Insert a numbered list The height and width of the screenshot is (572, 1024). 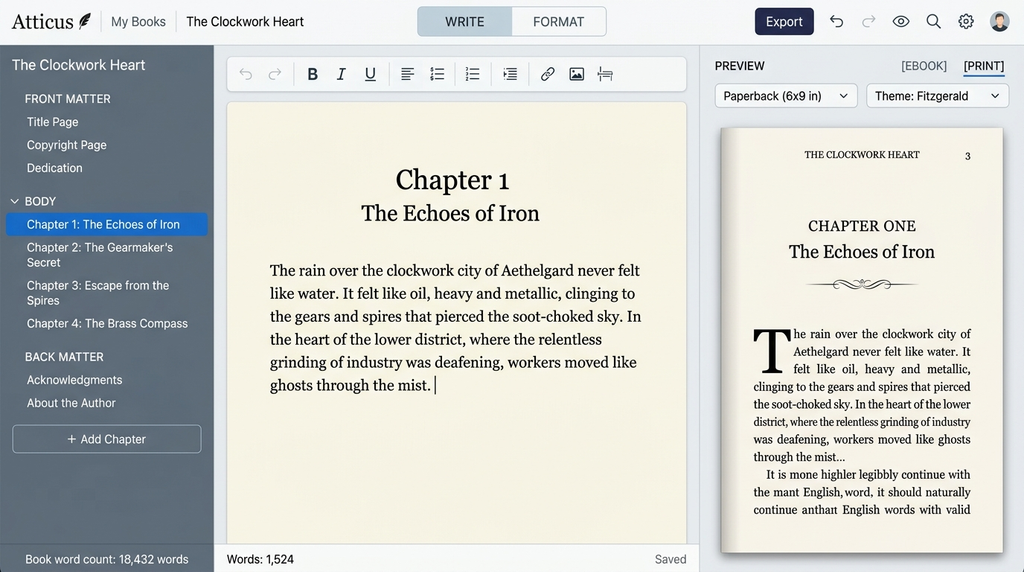coord(472,74)
